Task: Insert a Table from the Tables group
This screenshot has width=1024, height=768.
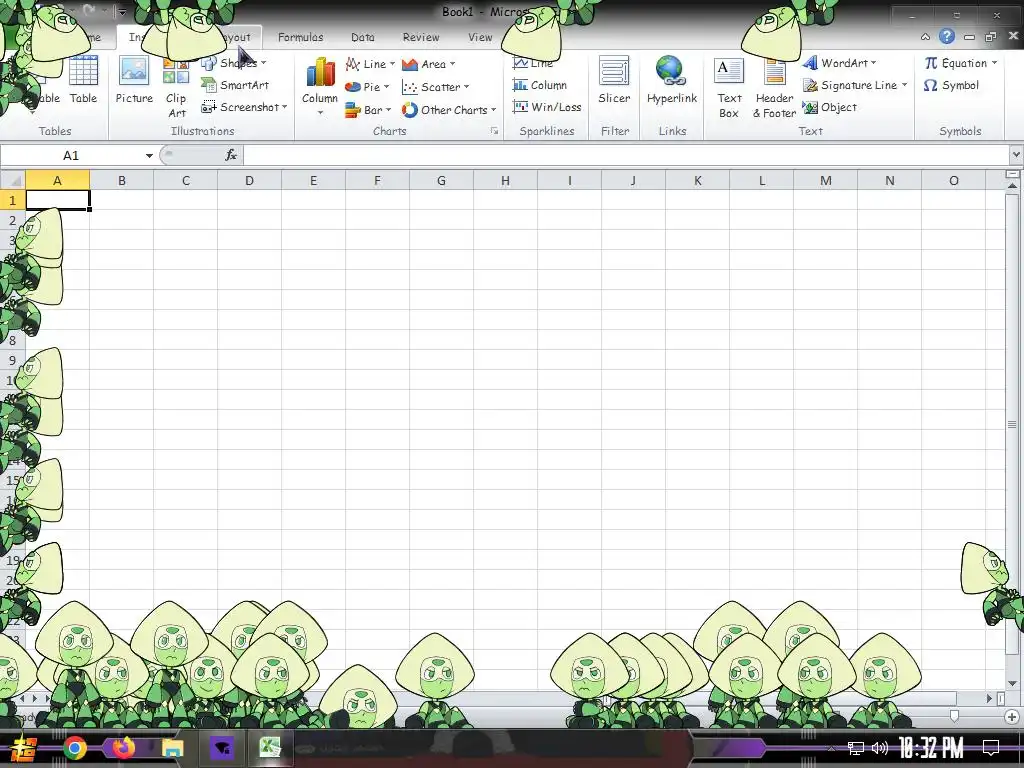Action: pos(83,80)
